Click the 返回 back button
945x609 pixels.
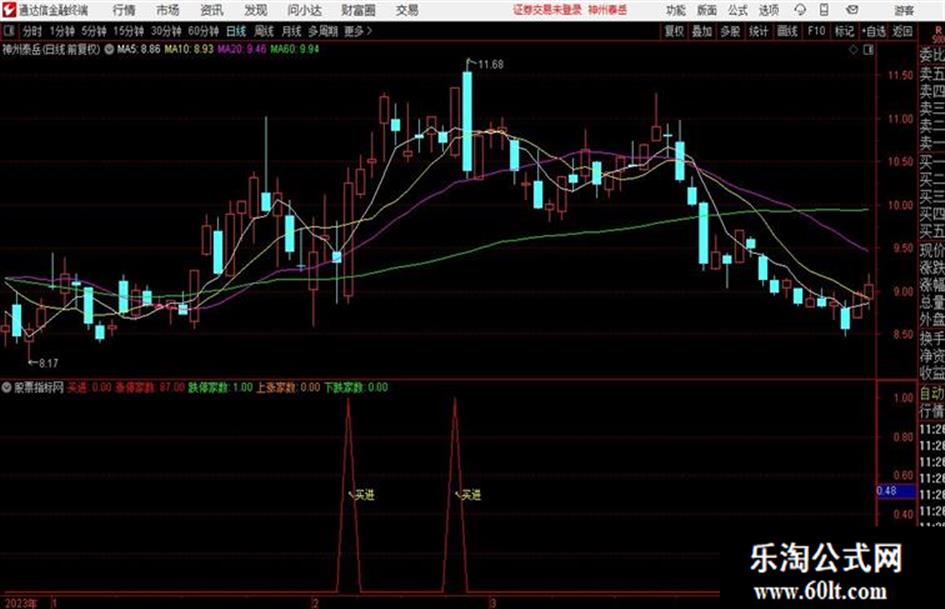pyautogui.click(x=902, y=31)
